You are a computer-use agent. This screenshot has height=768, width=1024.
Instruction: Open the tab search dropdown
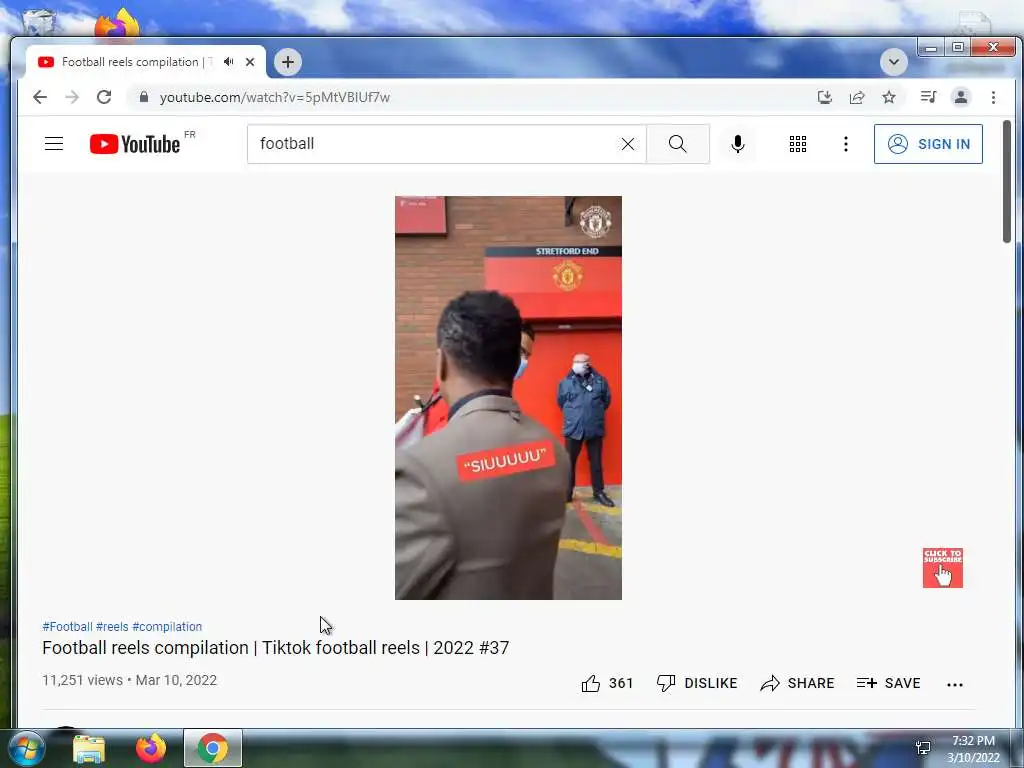[x=893, y=62]
